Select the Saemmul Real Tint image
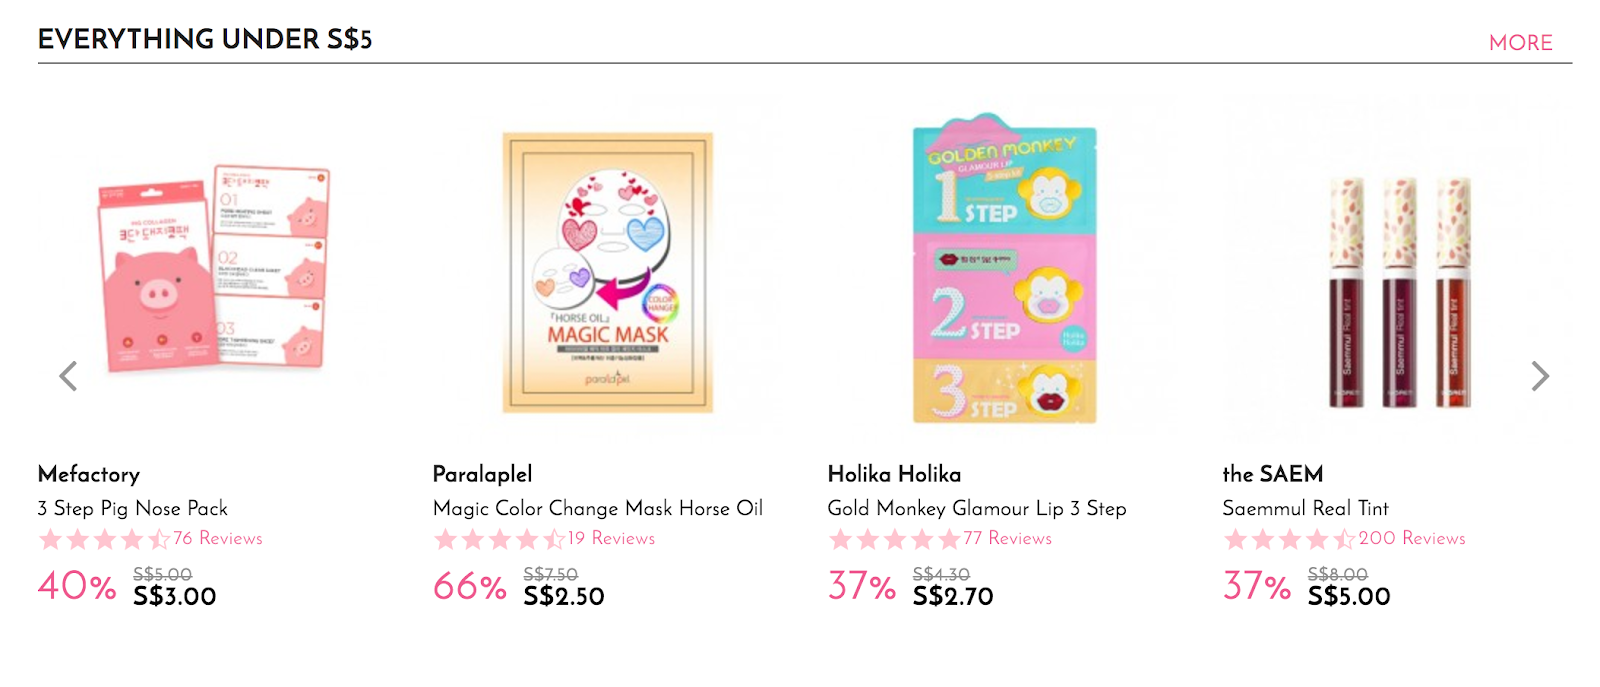This screenshot has height=687, width=1600. coord(1400,290)
